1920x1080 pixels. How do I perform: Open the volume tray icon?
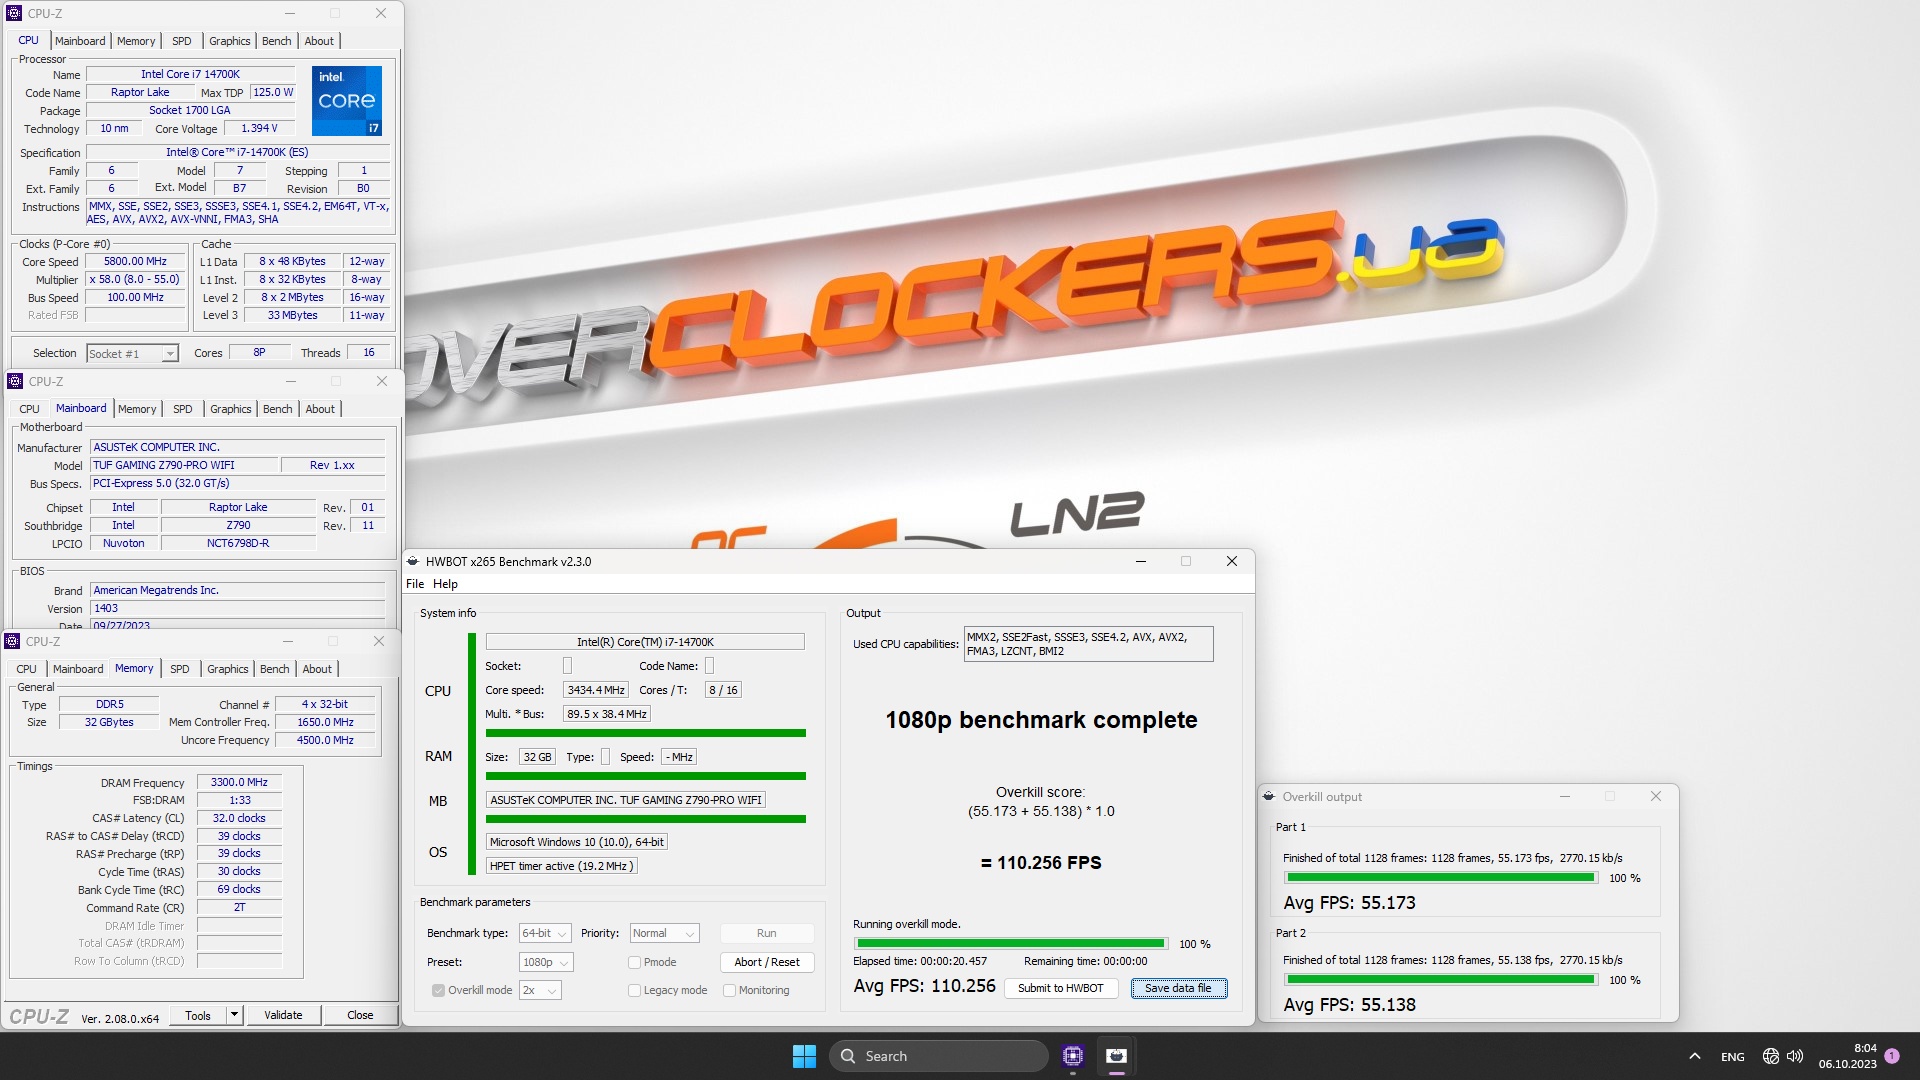[x=1795, y=1056]
